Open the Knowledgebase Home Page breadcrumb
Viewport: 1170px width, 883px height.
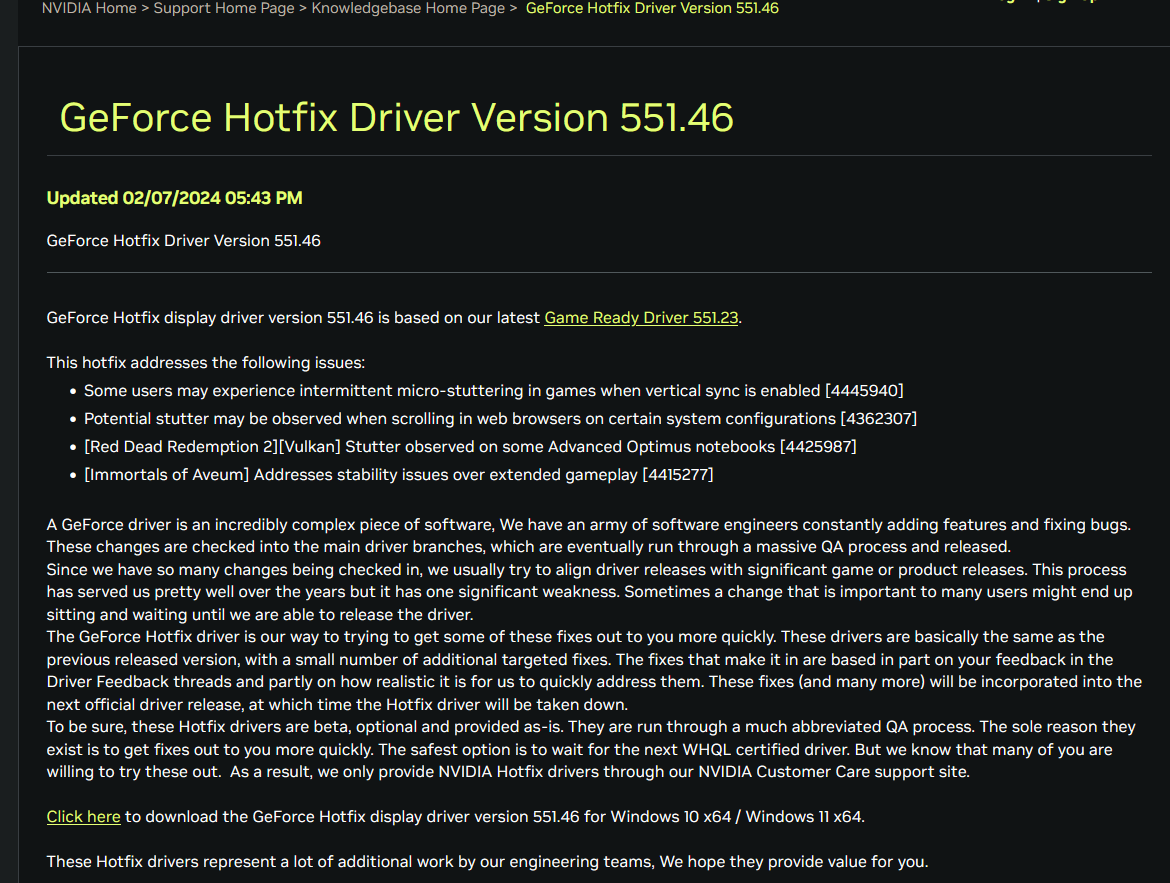(x=408, y=8)
